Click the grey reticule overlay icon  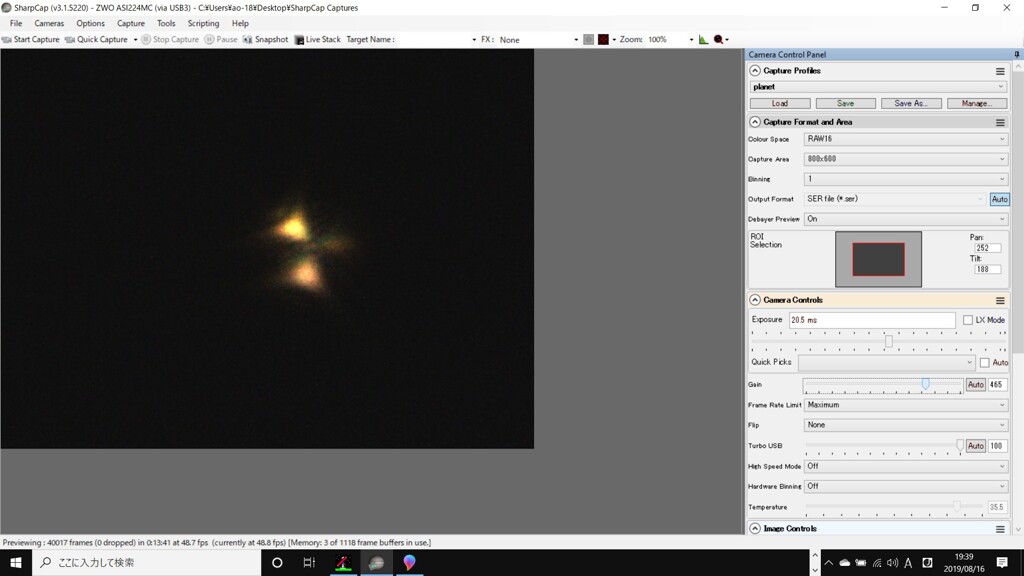[588, 40]
